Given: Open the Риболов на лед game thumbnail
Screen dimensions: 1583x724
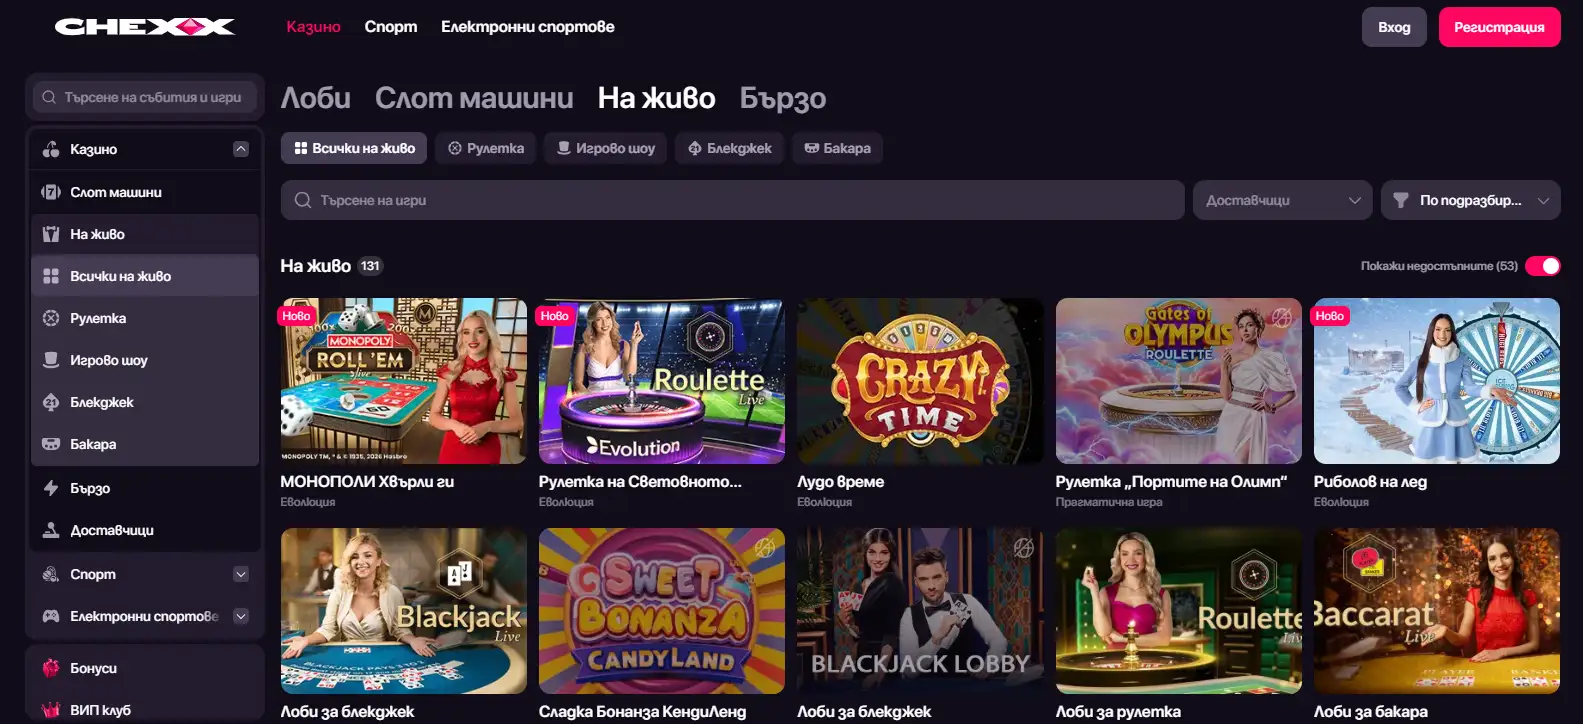Looking at the screenshot, I should click(1437, 381).
